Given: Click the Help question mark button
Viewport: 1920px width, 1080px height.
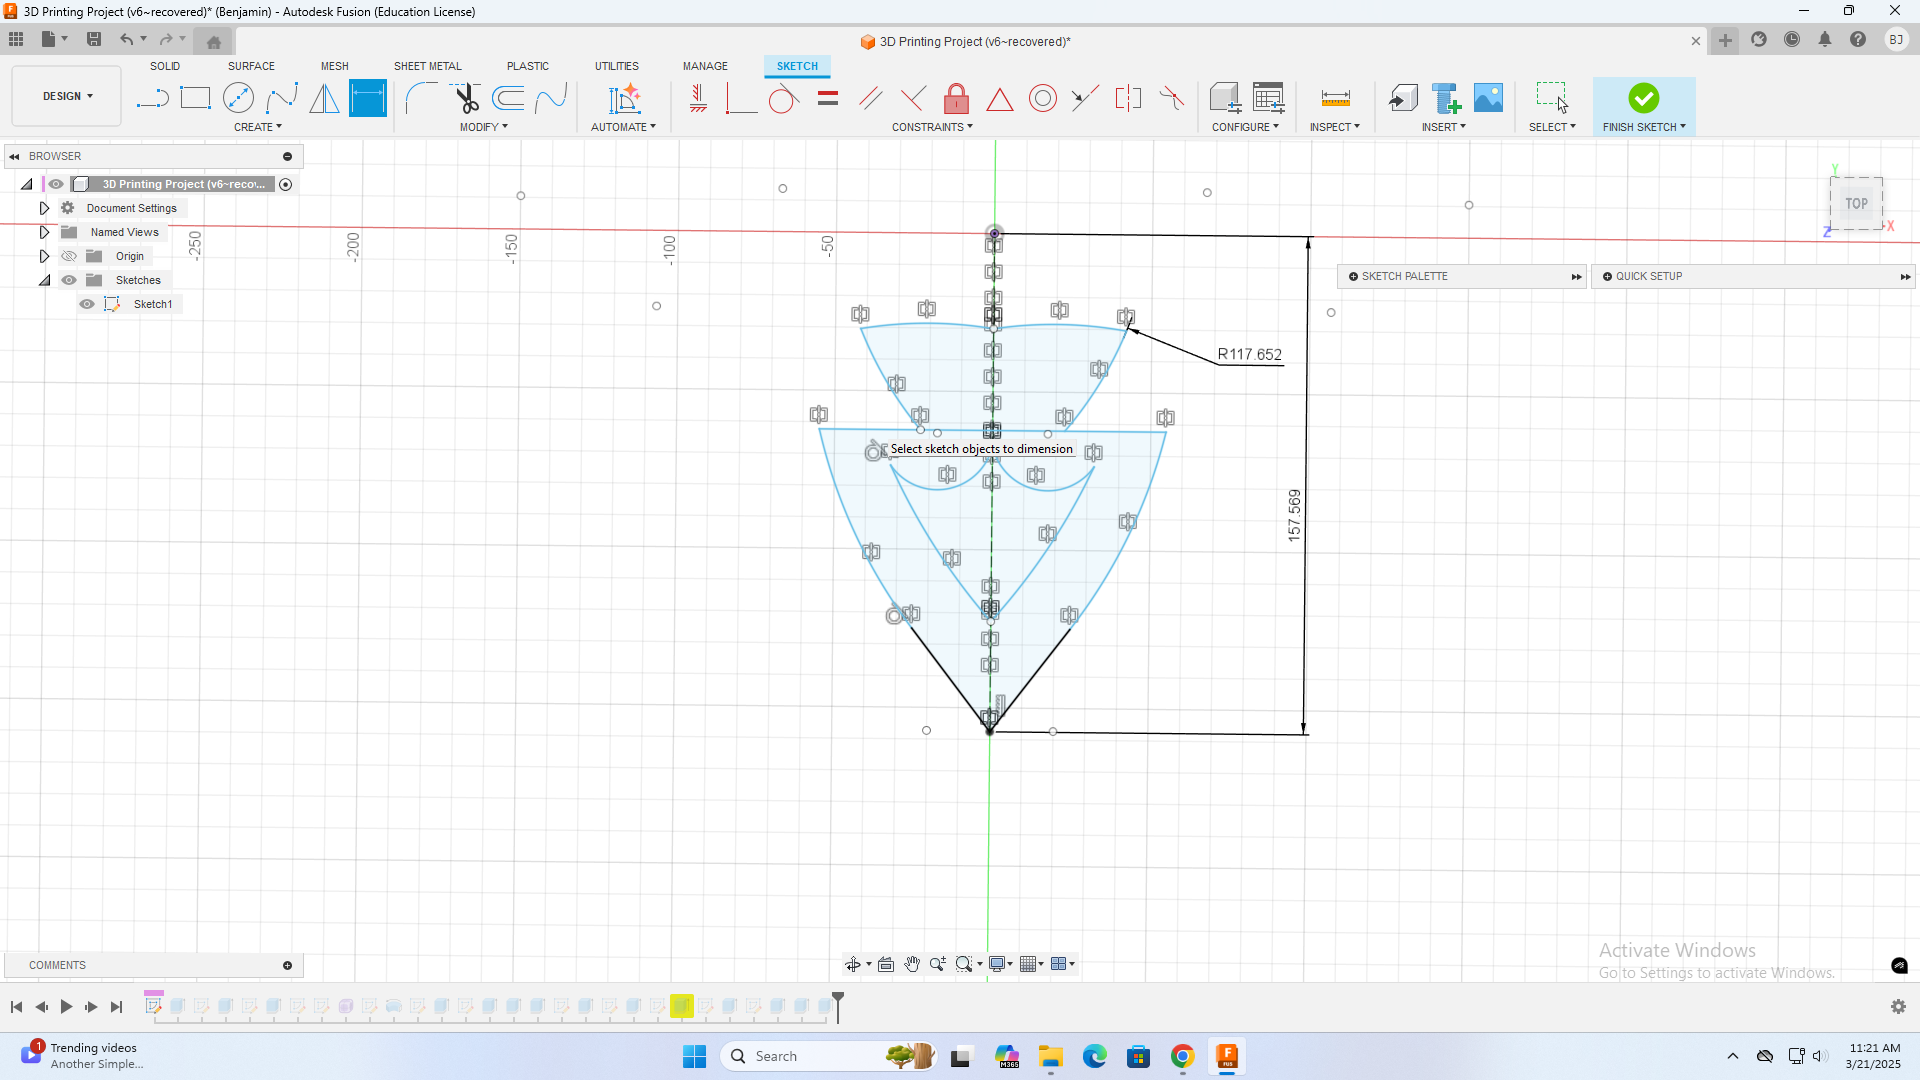Looking at the screenshot, I should click(1858, 40).
